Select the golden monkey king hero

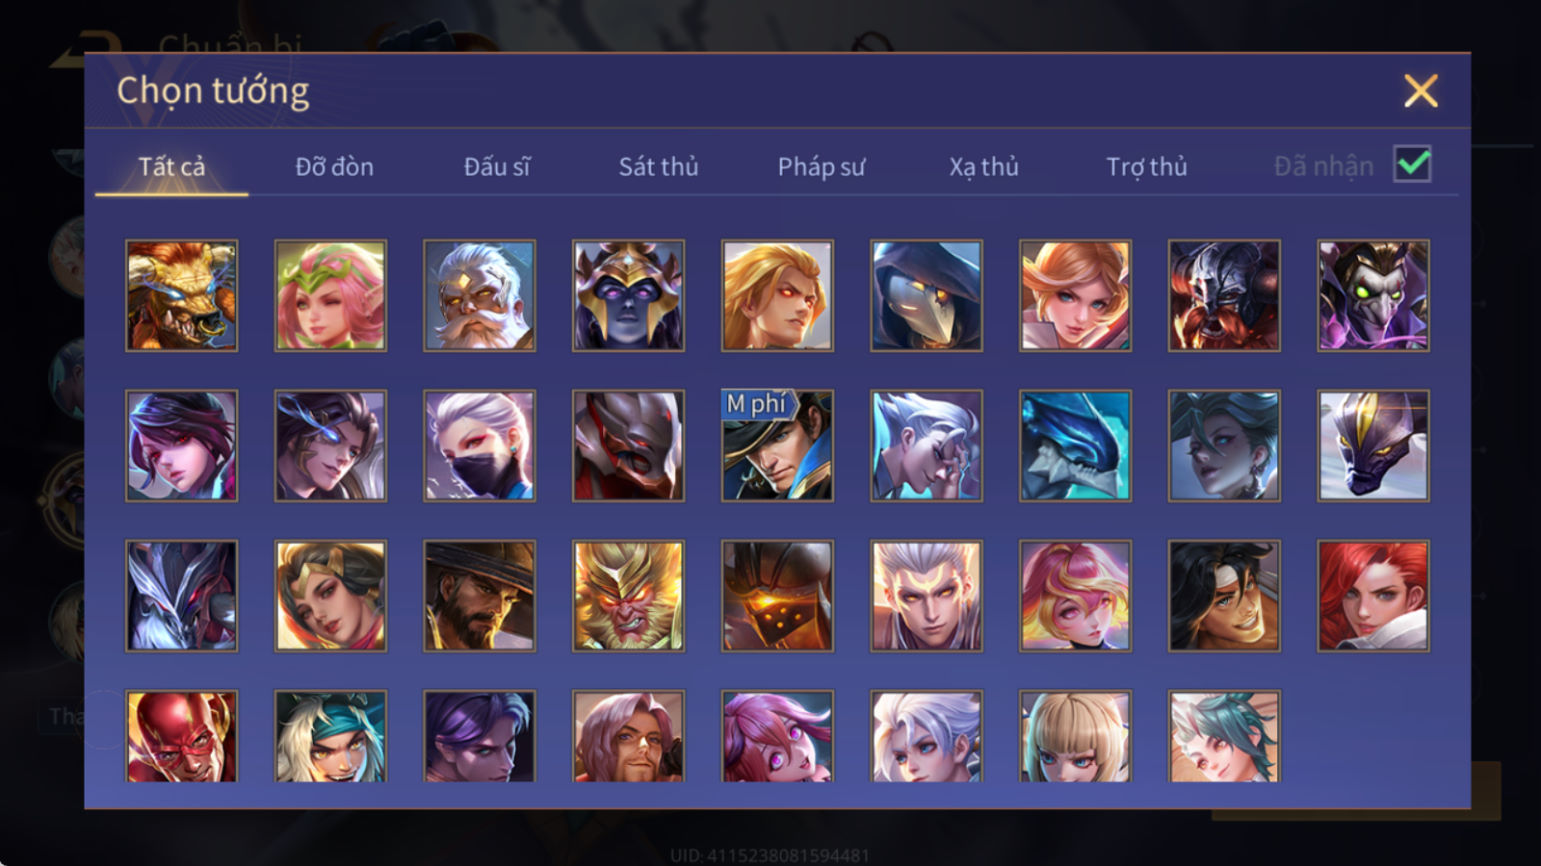(629, 596)
